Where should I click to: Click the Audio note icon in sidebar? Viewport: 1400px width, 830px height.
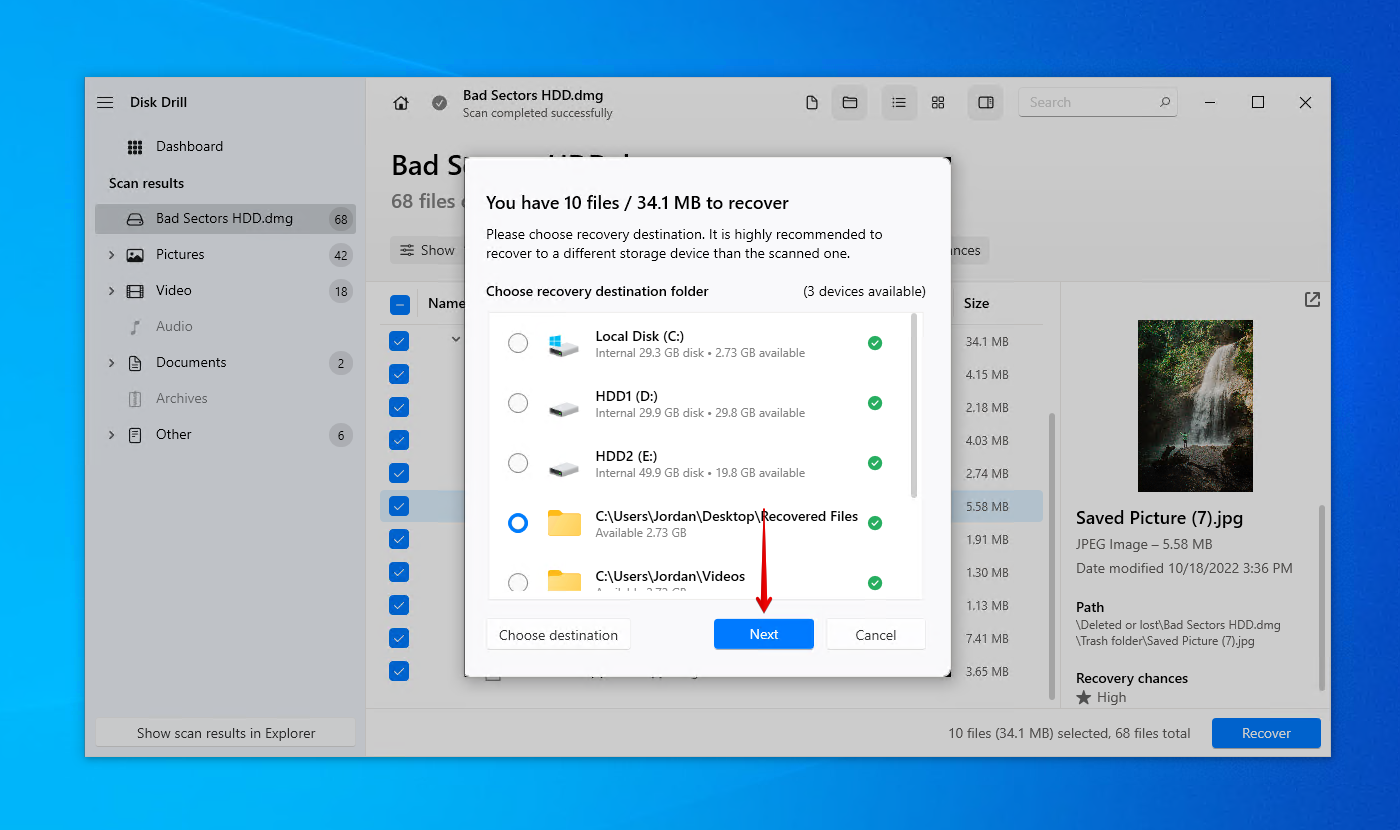[135, 327]
